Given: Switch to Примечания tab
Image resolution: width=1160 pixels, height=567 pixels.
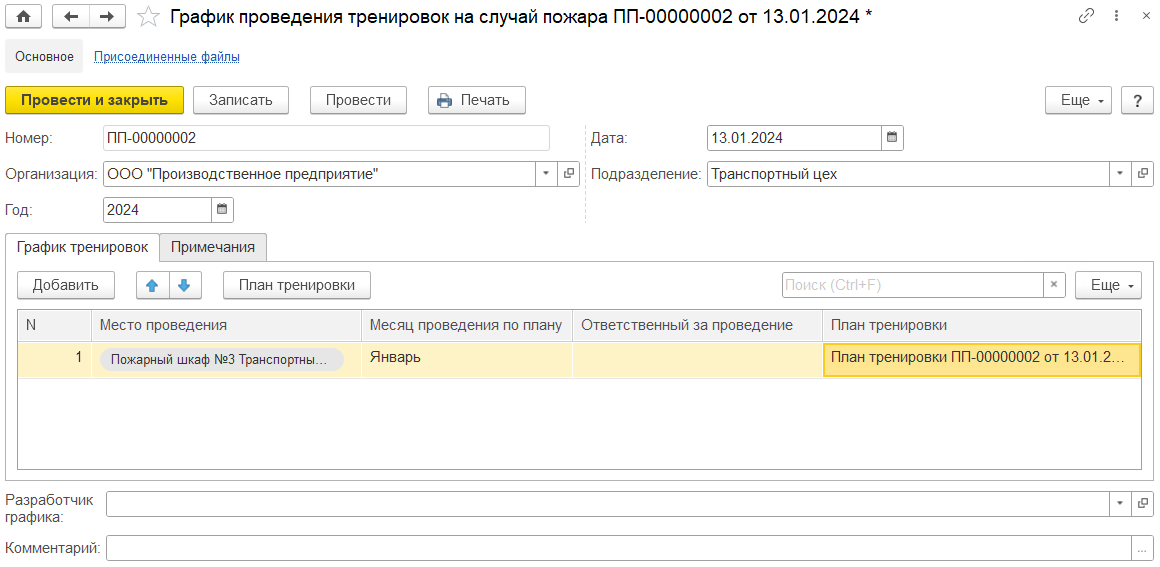Looking at the screenshot, I should [213, 247].
